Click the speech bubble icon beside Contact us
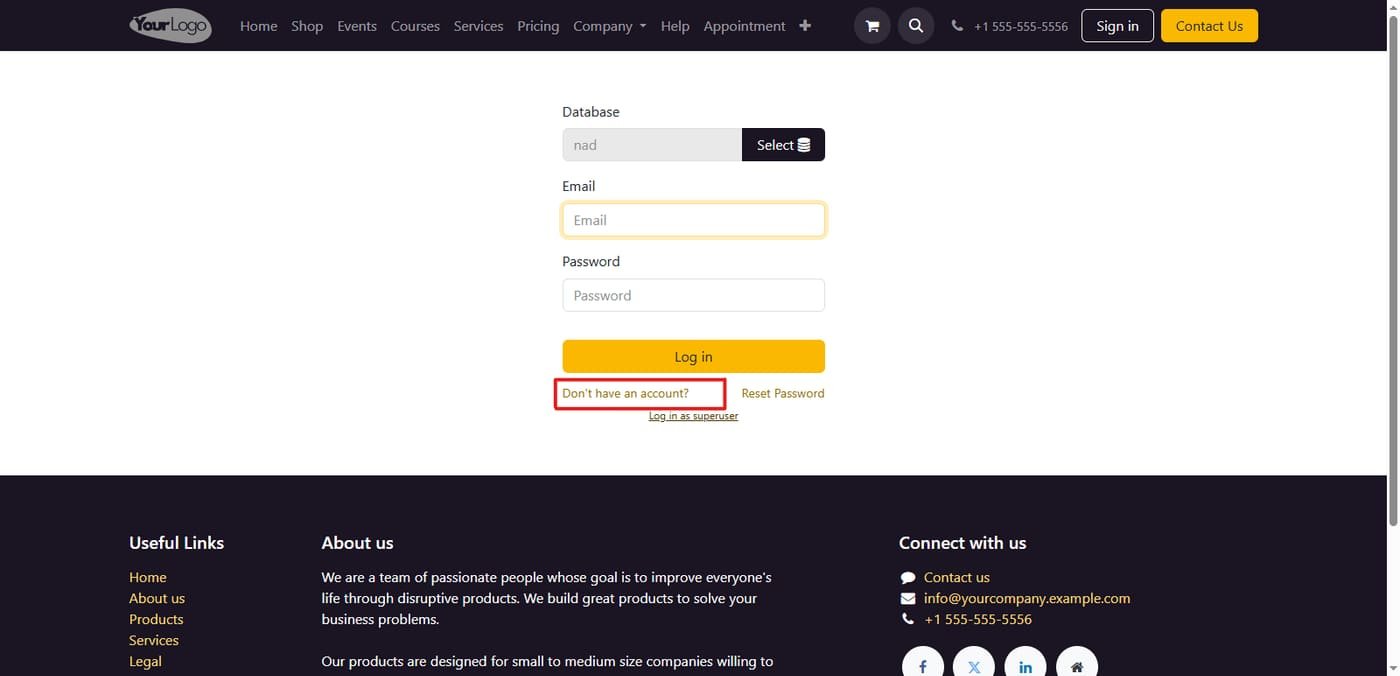This screenshot has width=1400, height=676. pos(908,578)
